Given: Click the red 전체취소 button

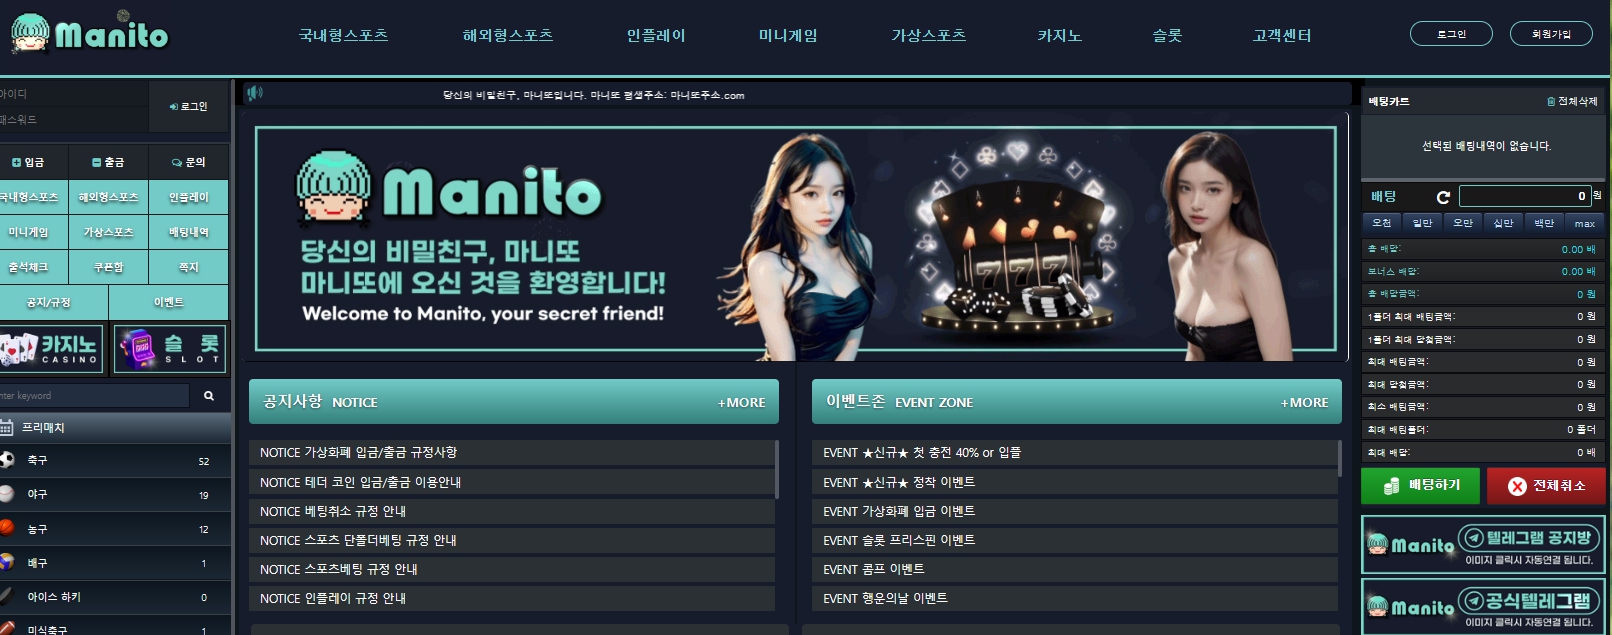Looking at the screenshot, I should pyautogui.click(x=1546, y=485).
